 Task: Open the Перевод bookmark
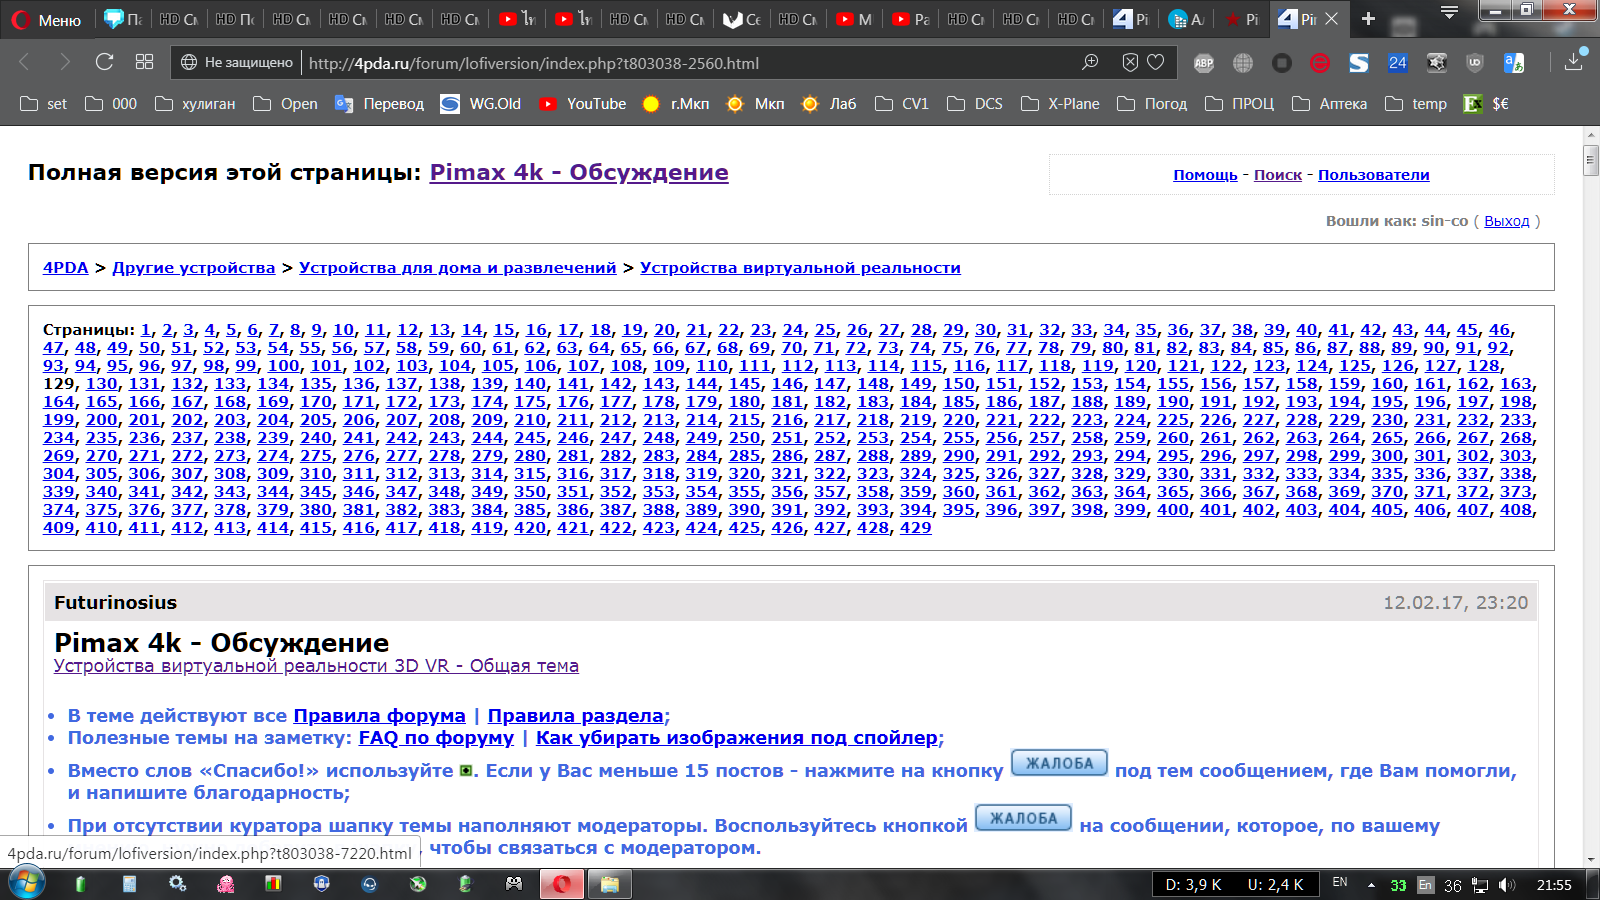pos(380,103)
